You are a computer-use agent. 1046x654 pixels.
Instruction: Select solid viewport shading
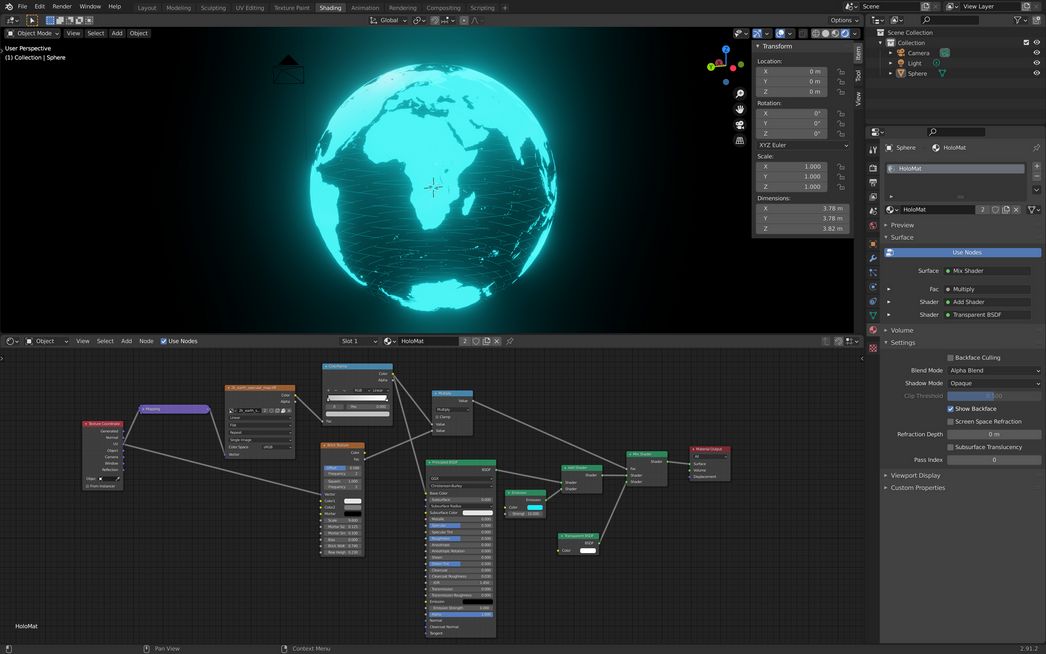(825, 33)
